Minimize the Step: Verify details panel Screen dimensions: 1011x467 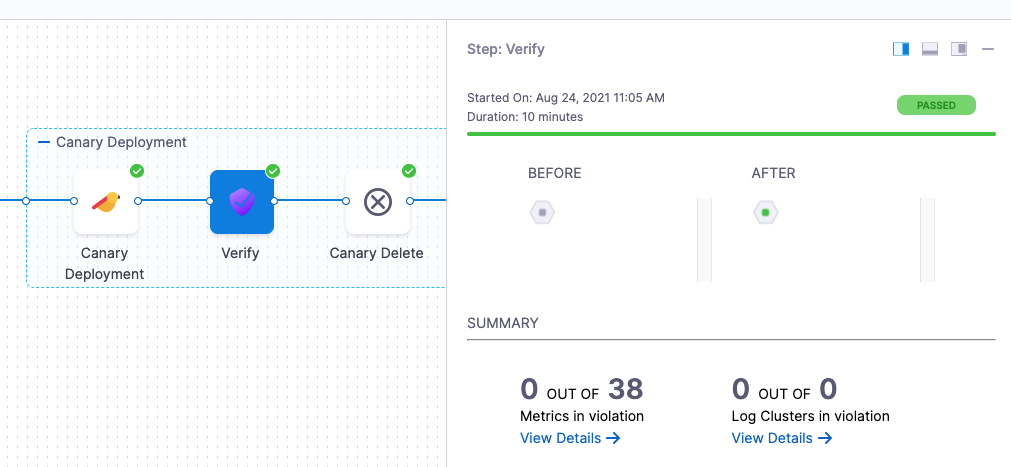988,49
